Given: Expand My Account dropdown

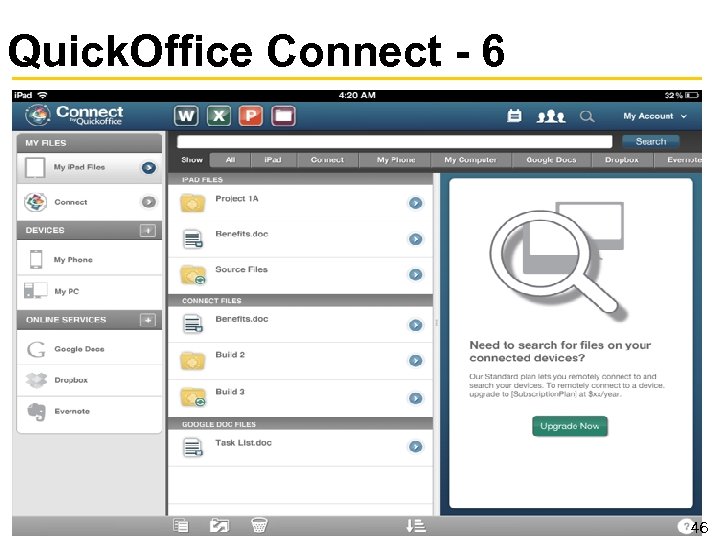Looking at the screenshot, I should 655,116.
